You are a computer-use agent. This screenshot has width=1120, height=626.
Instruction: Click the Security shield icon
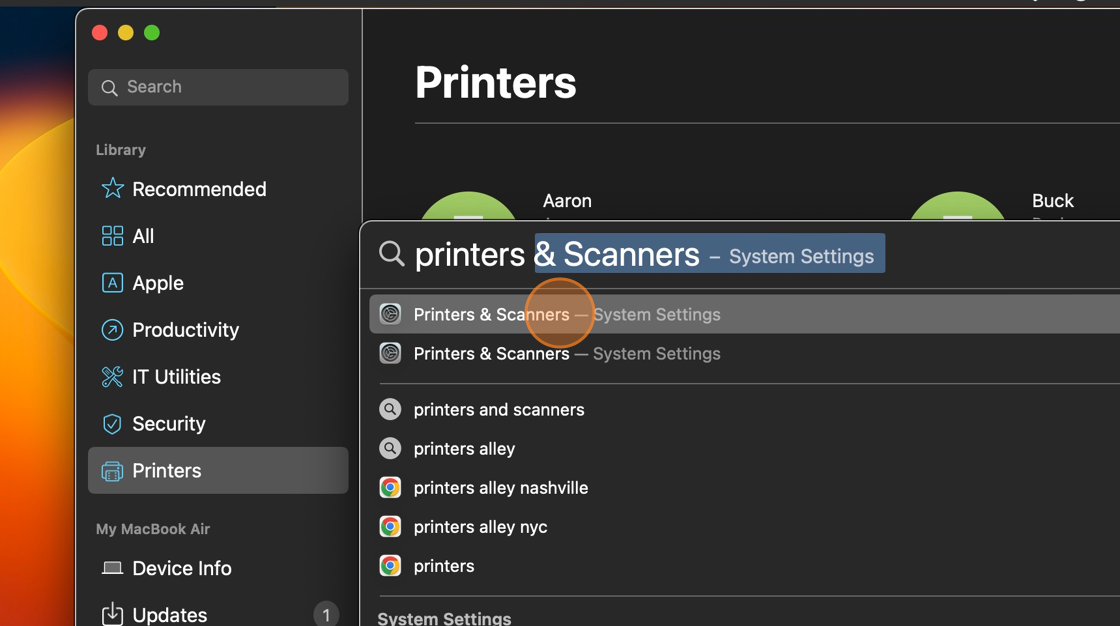pyautogui.click(x=112, y=424)
